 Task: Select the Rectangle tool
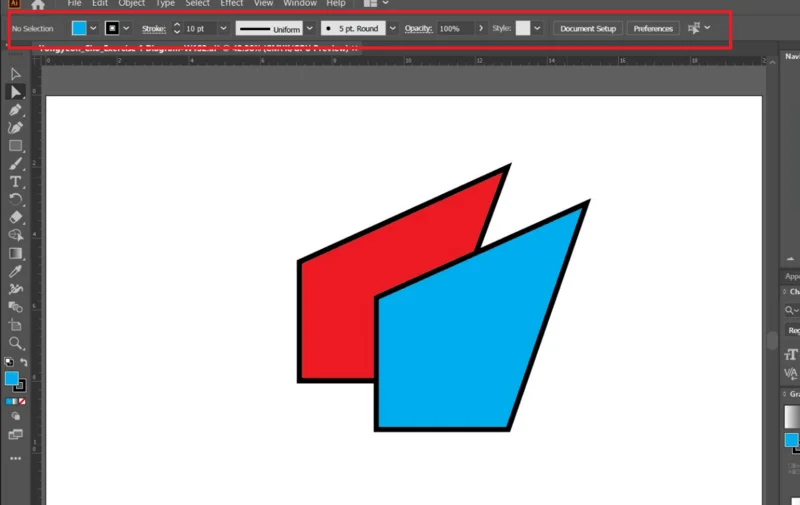15,146
